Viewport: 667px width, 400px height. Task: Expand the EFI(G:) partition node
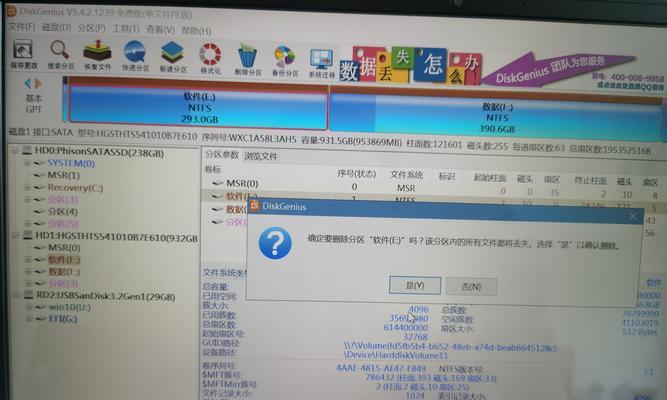pos(29,319)
